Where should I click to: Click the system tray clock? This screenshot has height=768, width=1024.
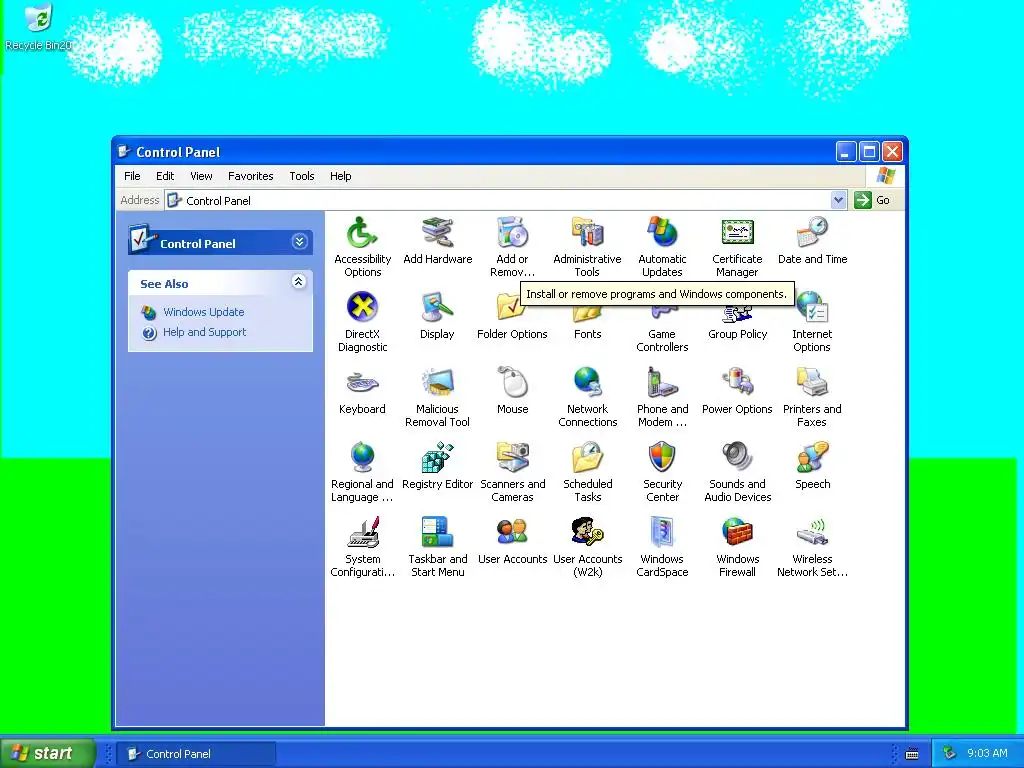[x=987, y=753]
